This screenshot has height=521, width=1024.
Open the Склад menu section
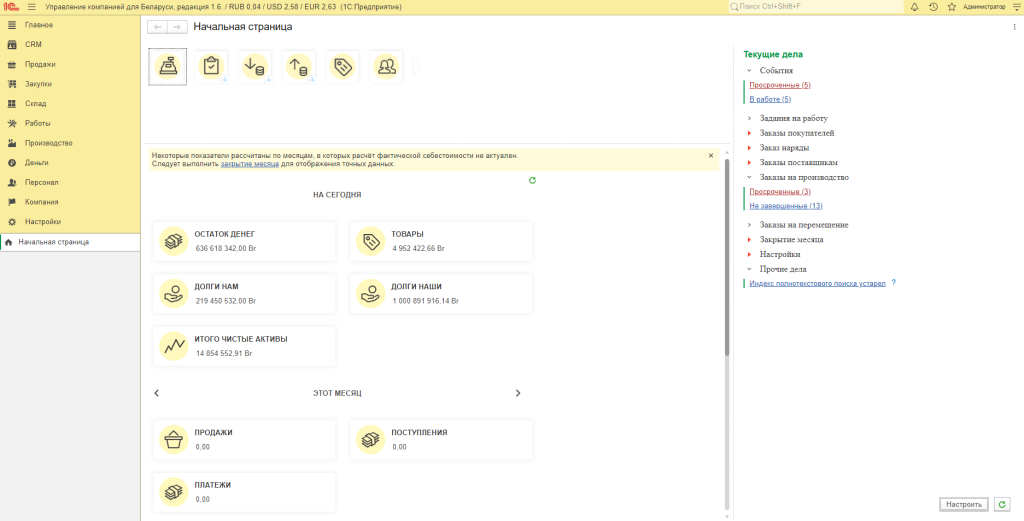tap(35, 103)
